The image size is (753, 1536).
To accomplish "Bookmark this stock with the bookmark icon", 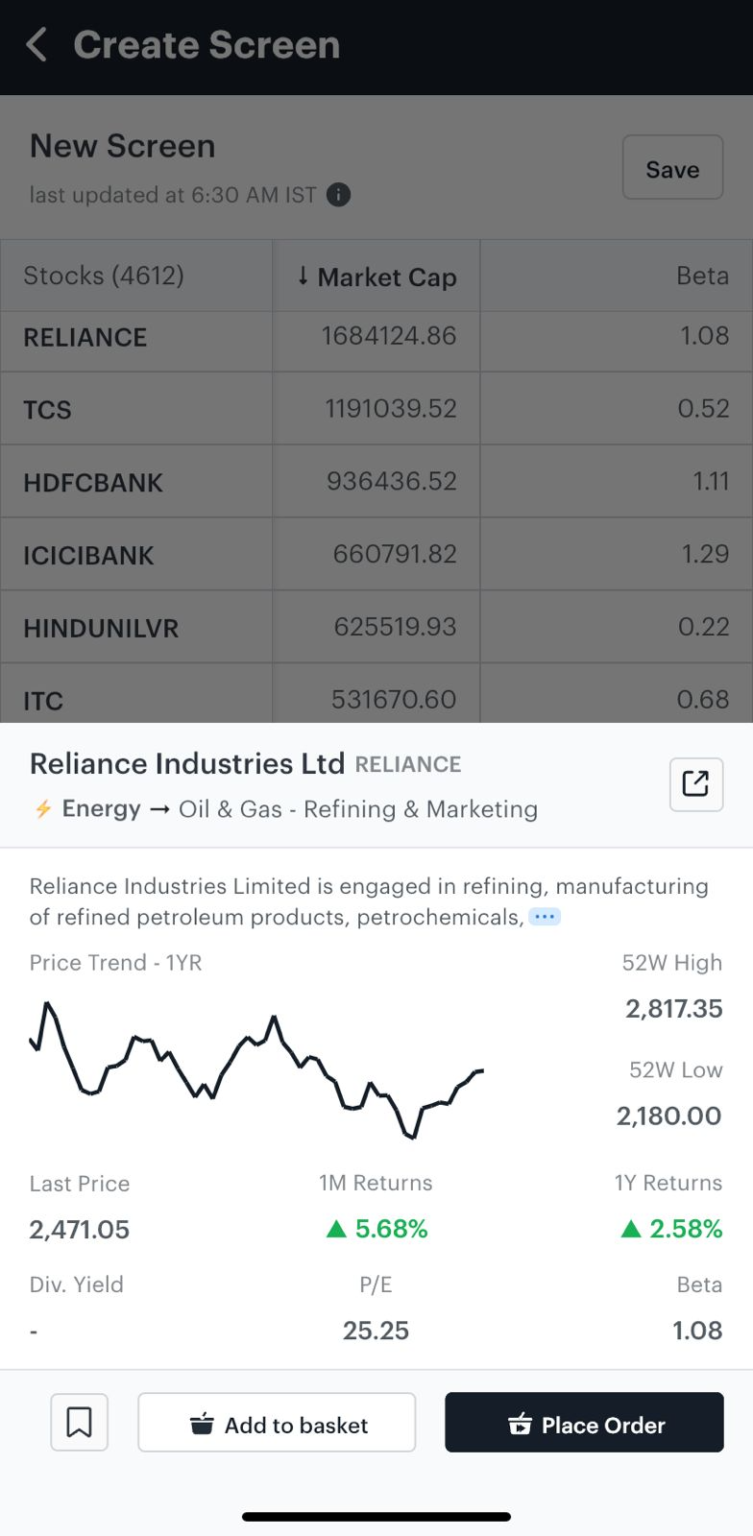I will 79,1422.
